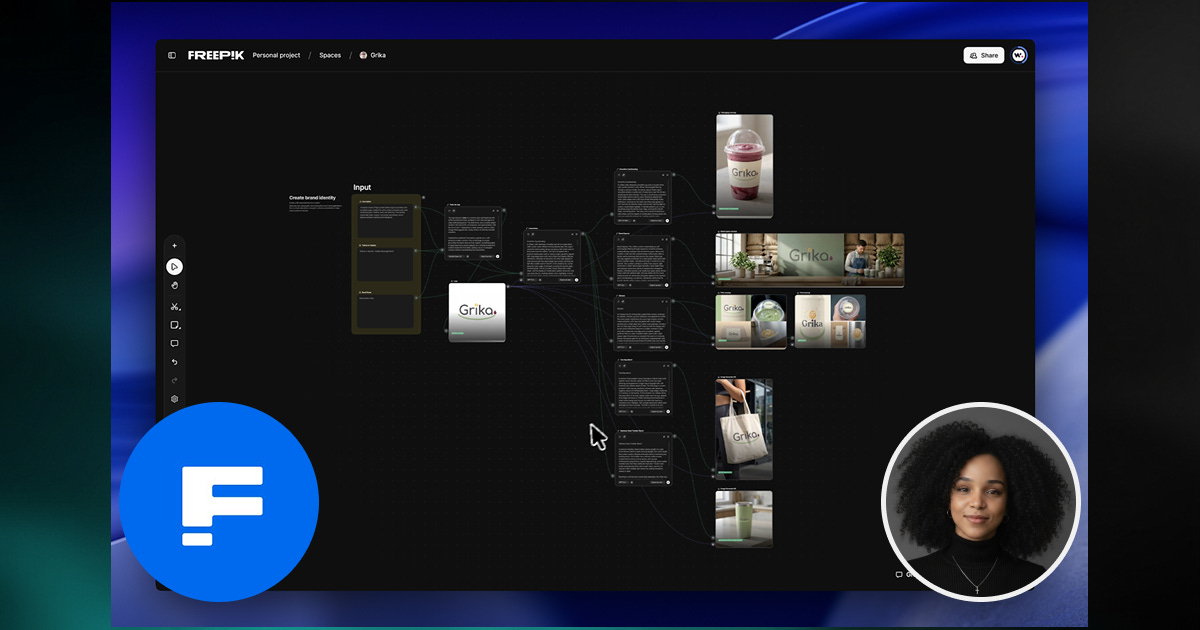This screenshot has height=630, width=1200.
Task: Select the yellow Input group frame
Action: point(386,264)
